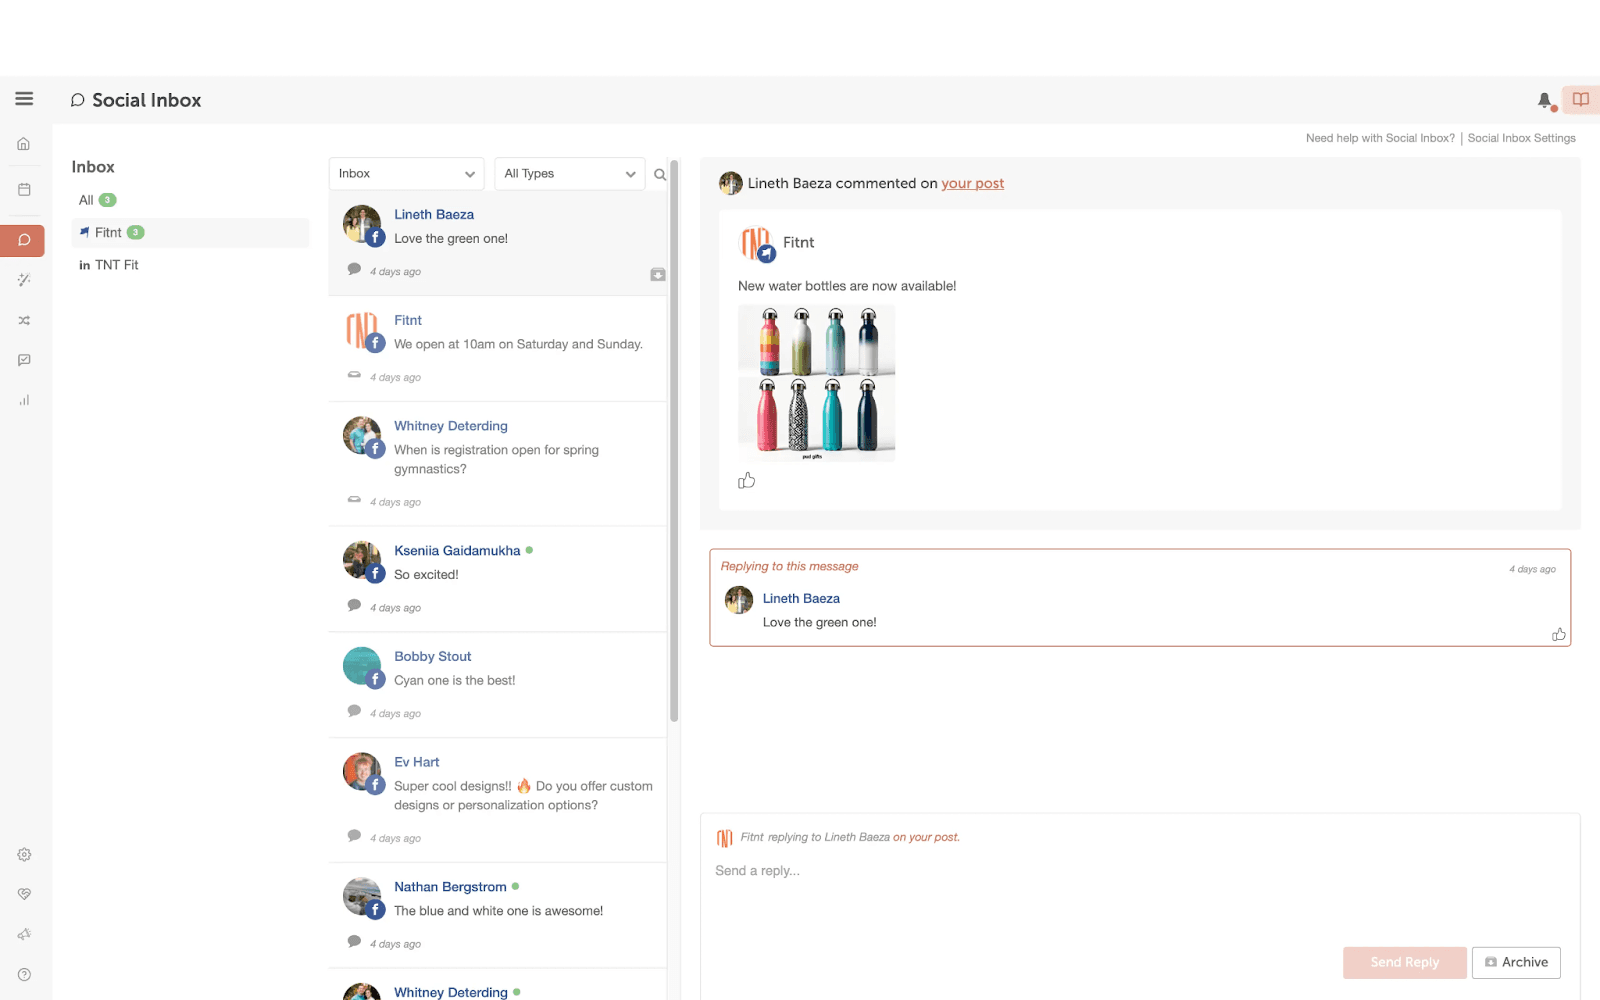Open the All Types filter dropdown

coord(570,174)
